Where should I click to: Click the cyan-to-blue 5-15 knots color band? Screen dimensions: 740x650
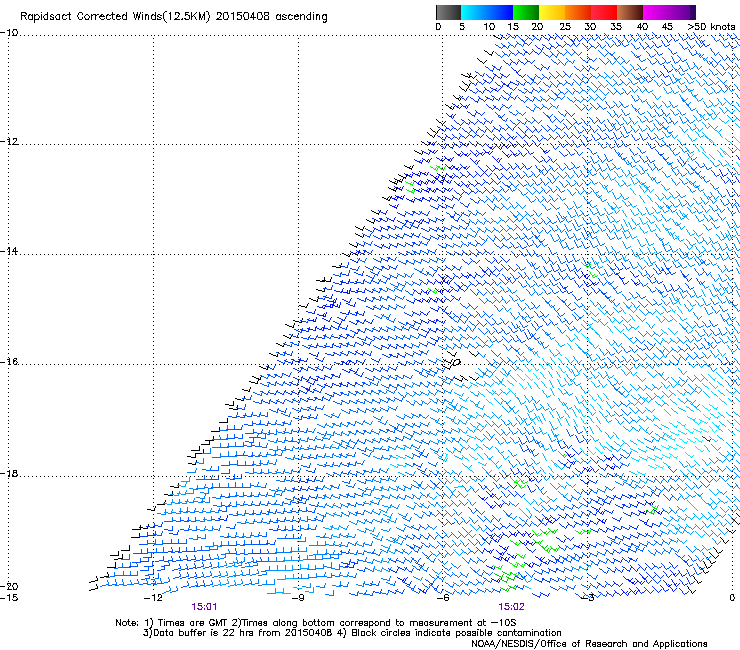[487, 12]
